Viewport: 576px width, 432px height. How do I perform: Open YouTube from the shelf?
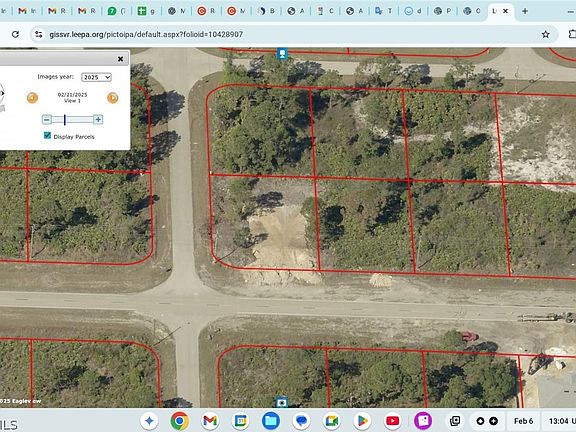(x=393, y=421)
